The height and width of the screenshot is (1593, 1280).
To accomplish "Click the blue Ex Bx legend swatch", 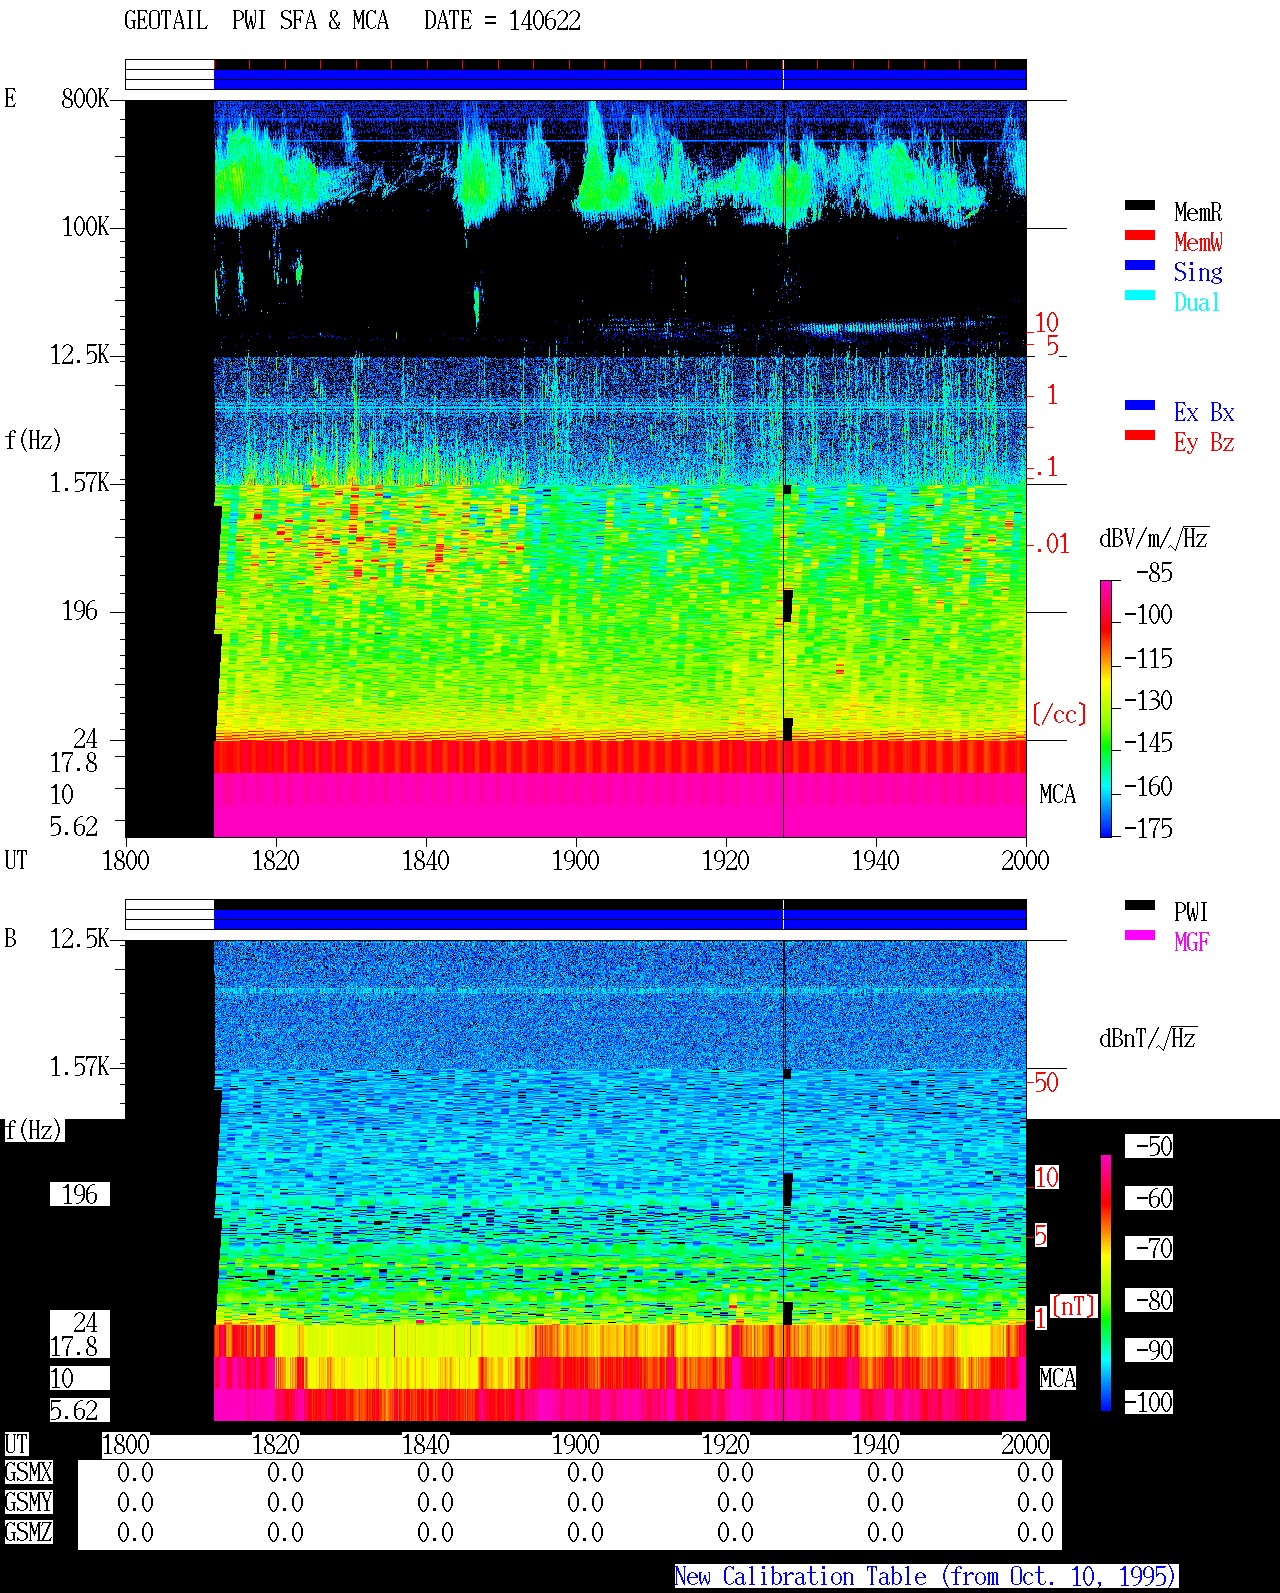I will (1139, 405).
